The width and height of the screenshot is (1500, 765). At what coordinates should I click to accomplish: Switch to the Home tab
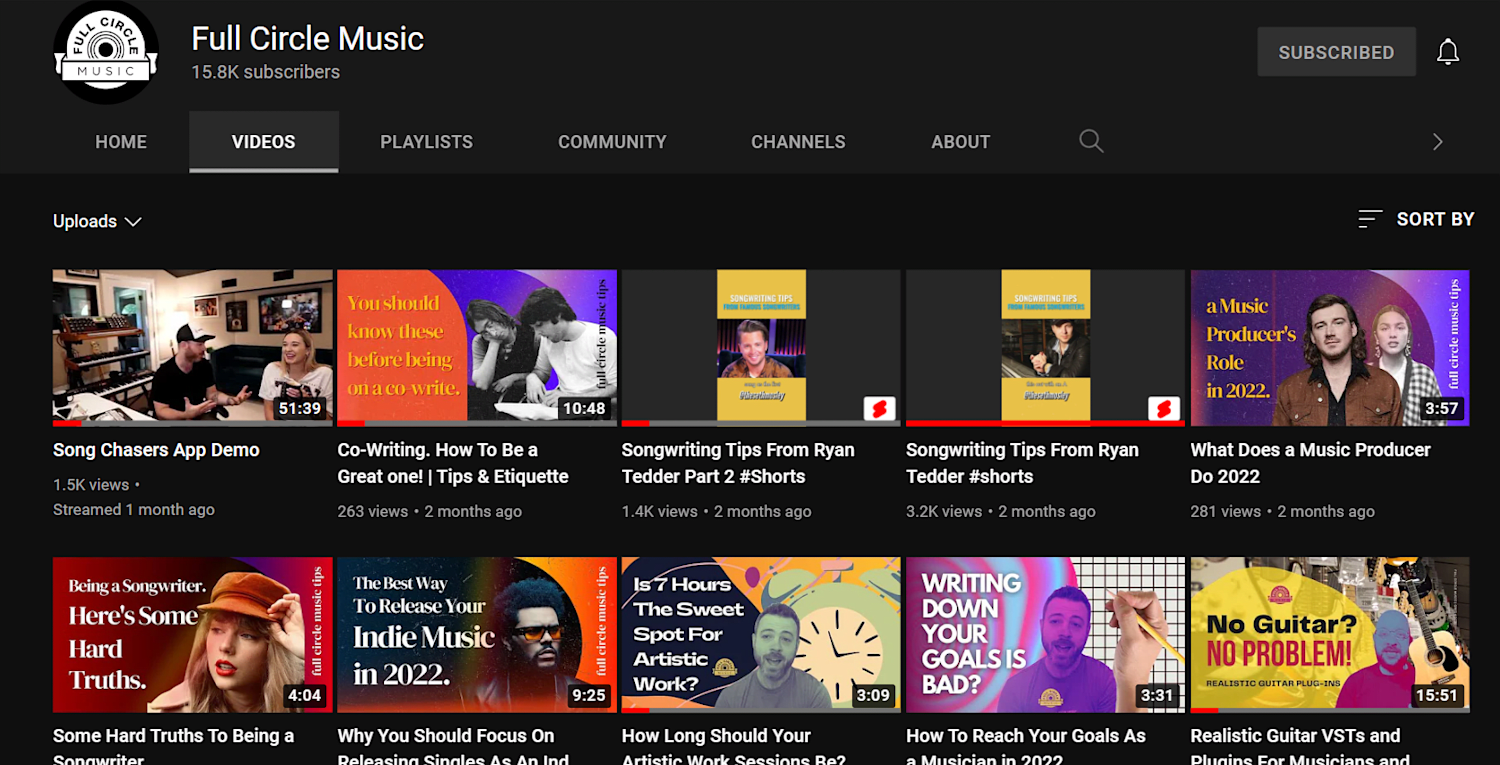[121, 142]
